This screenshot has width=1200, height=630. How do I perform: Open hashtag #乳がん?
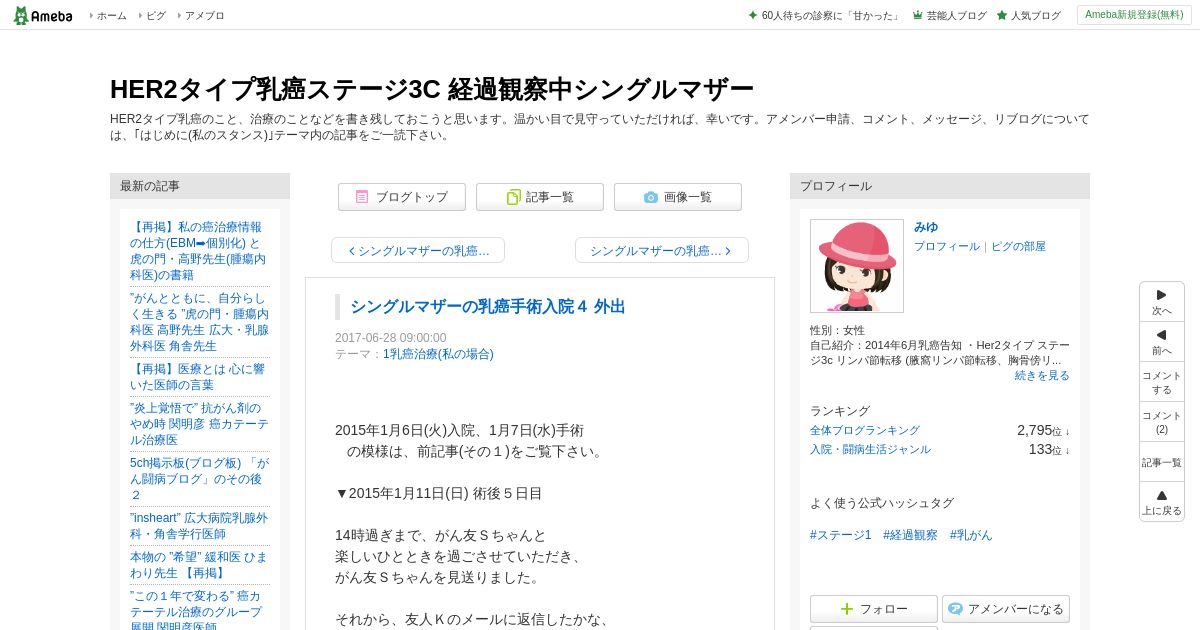971,535
